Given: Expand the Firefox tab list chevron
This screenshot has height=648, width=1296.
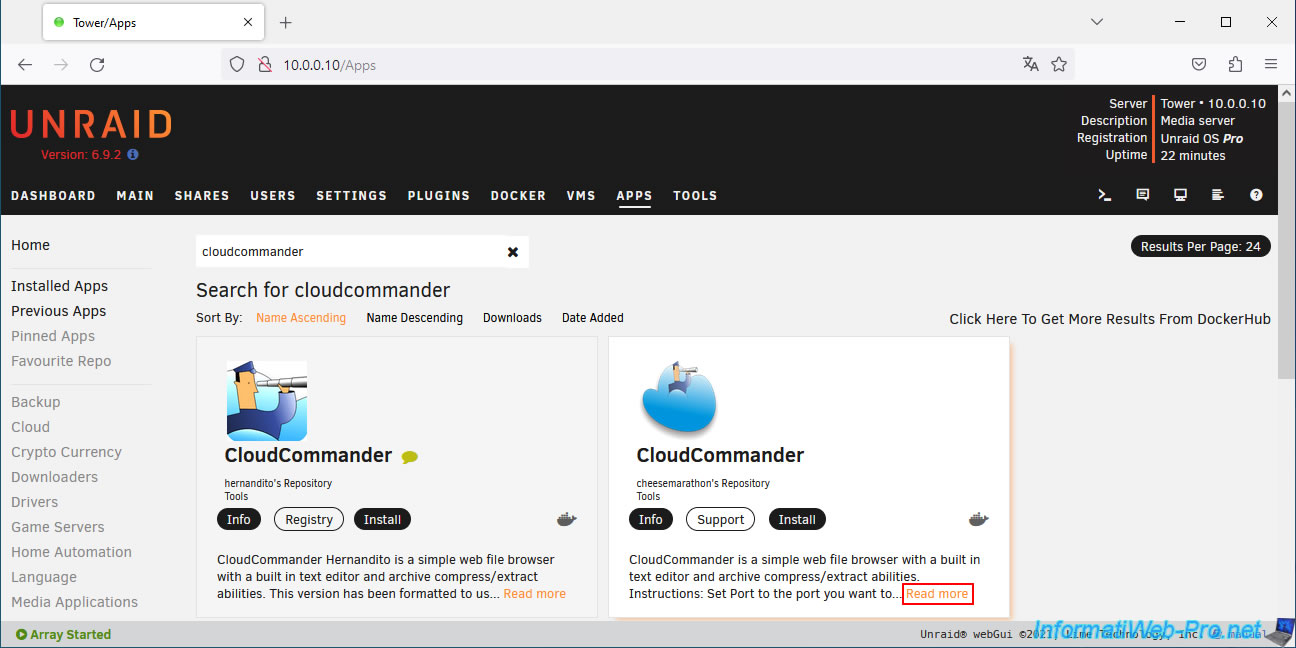Looking at the screenshot, I should coord(1097,22).
